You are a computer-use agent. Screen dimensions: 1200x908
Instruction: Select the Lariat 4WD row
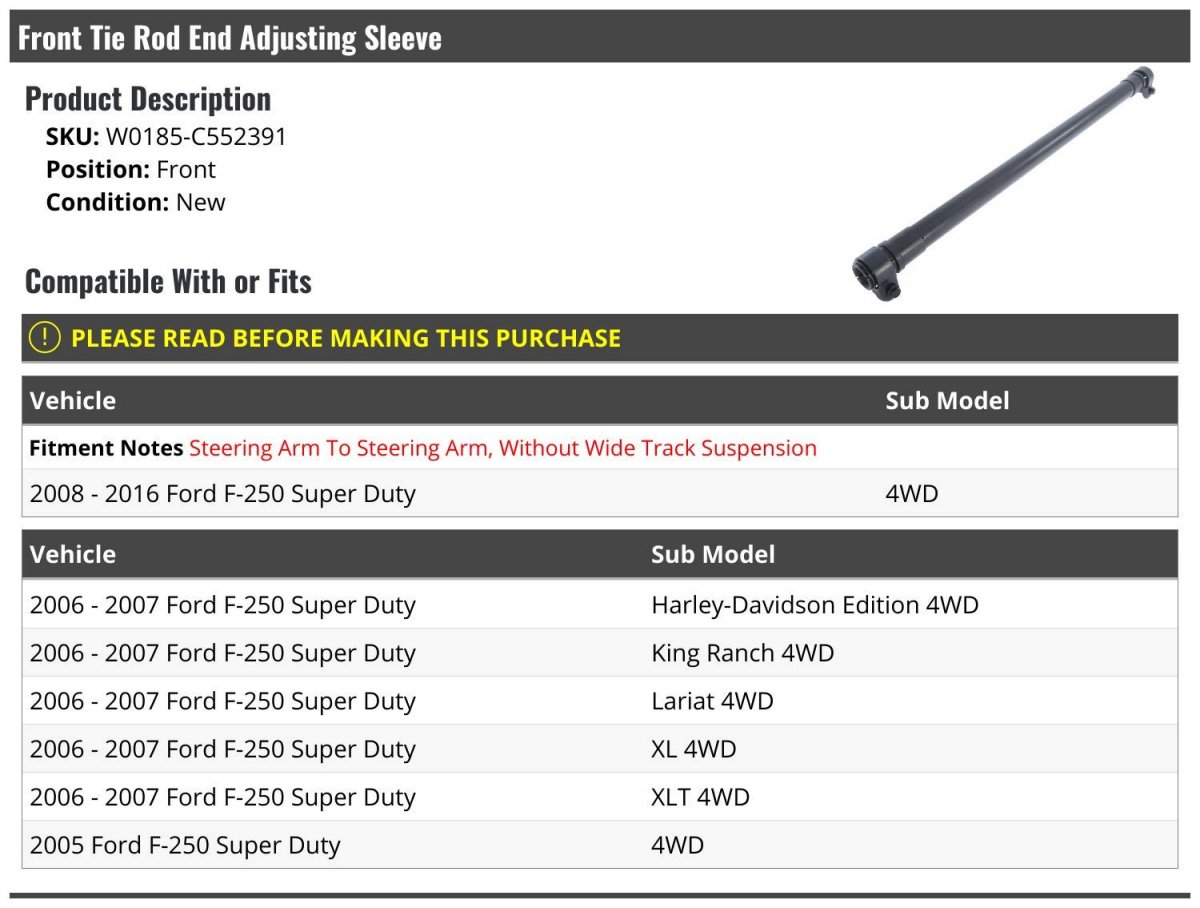point(712,701)
